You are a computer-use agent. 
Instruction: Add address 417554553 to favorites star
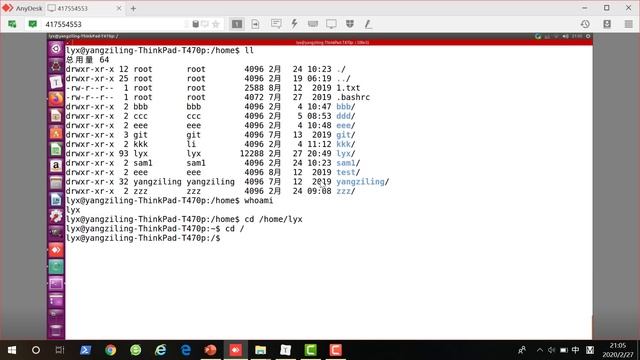pyautogui.click(x=216, y=24)
